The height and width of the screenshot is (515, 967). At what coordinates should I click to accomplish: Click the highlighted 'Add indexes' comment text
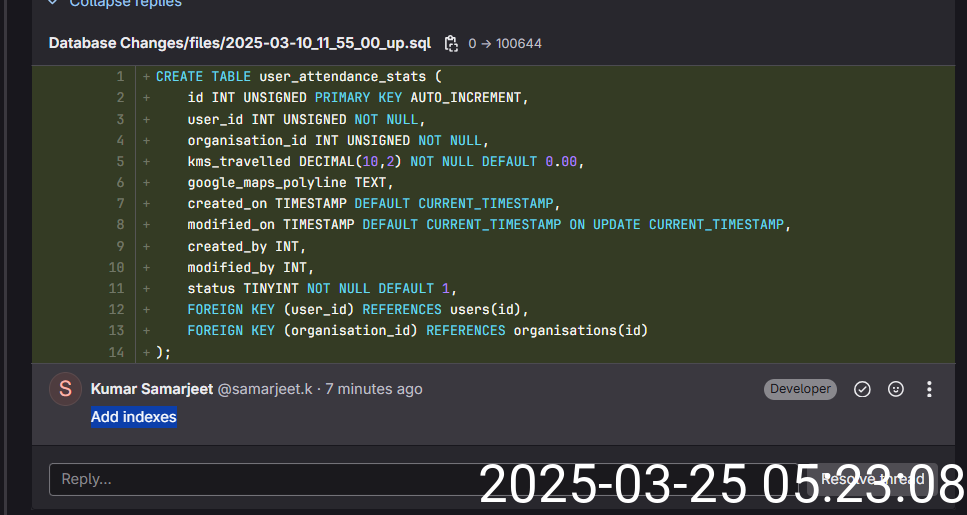click(134, 417)
